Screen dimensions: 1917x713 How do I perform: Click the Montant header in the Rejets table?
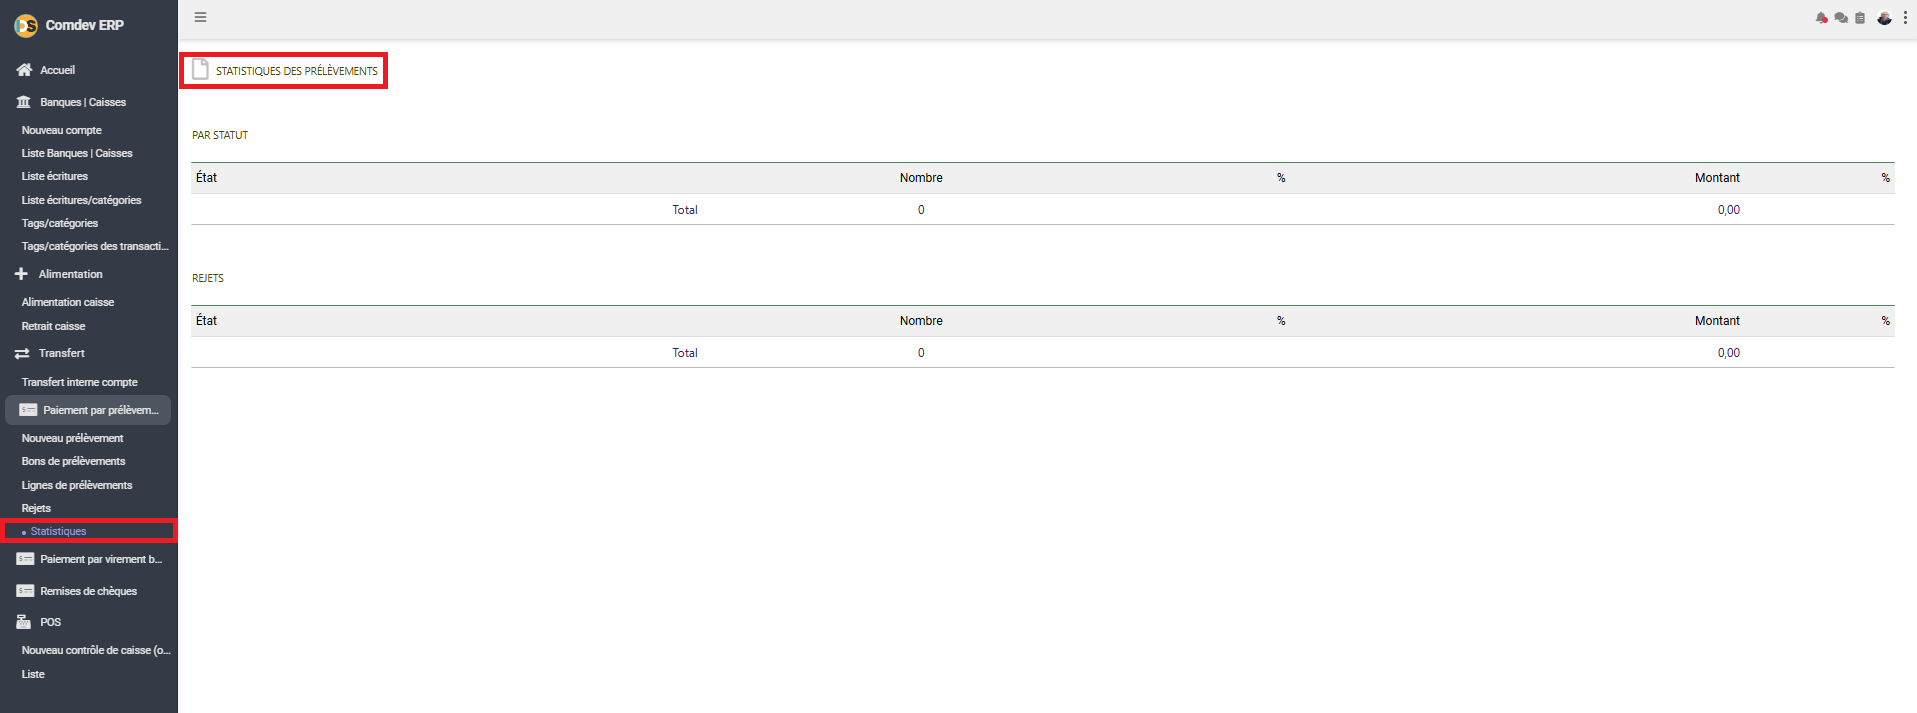[1717, 321]
